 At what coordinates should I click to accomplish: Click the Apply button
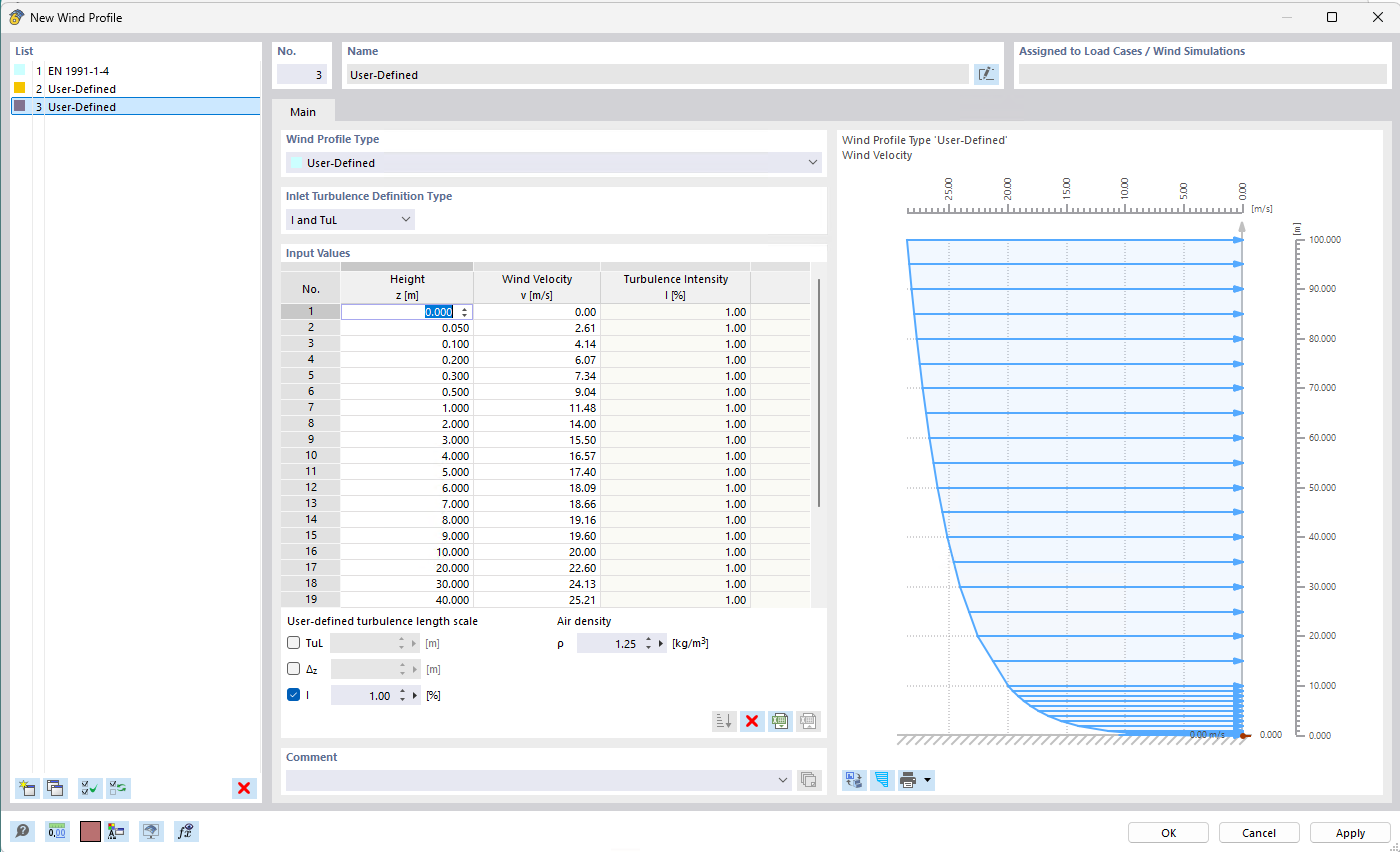[x=1350, y=833]
